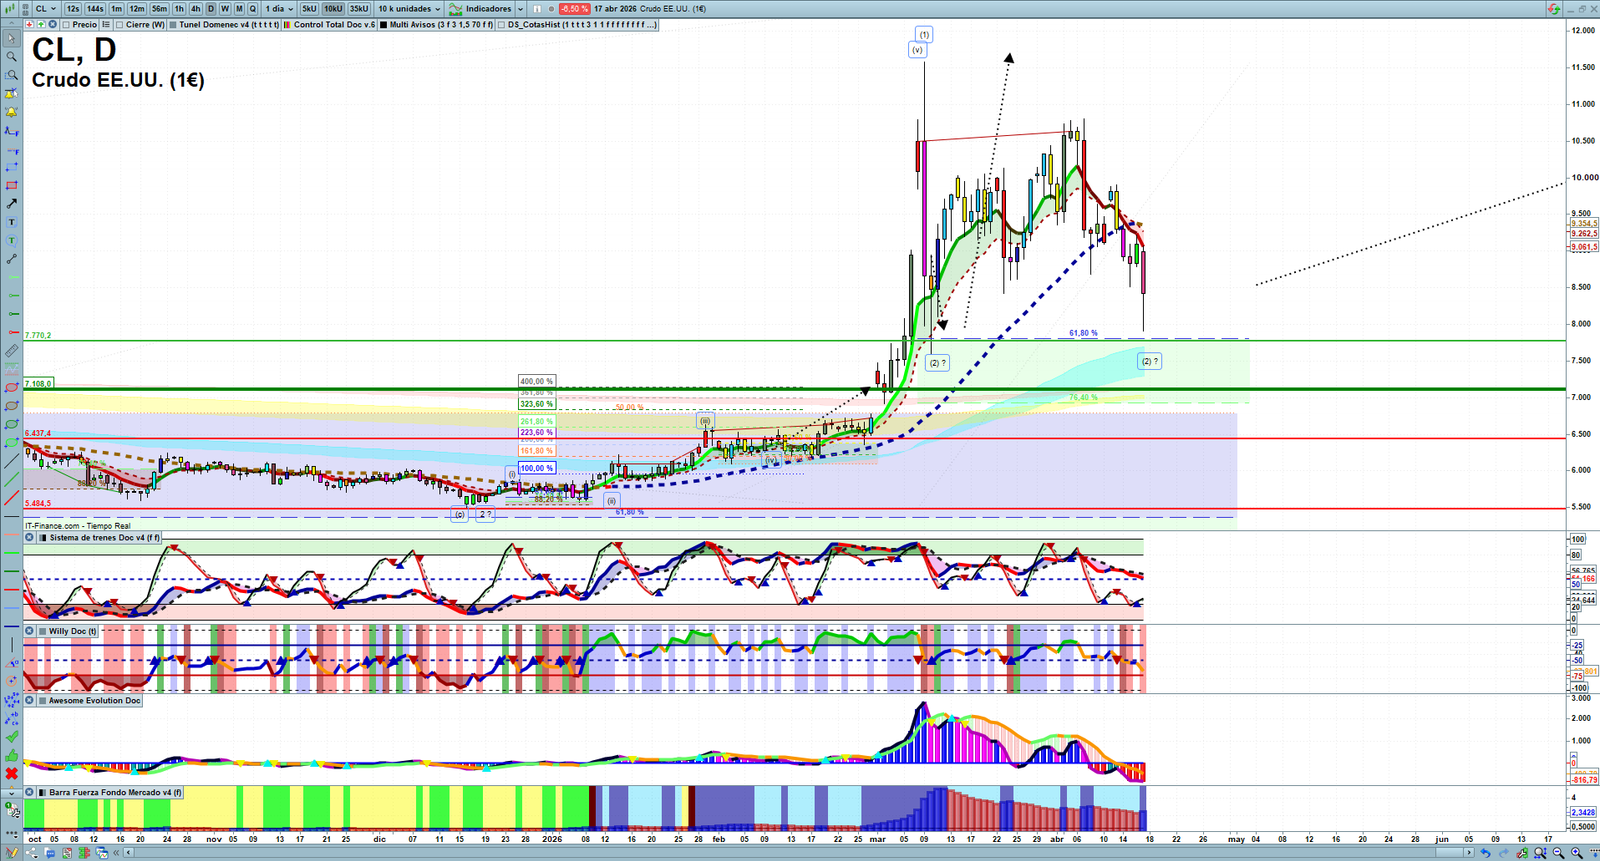Click the horizontal scrollbar right arrow
This screenshot has width=1600, height=861.
[1469, 853]
